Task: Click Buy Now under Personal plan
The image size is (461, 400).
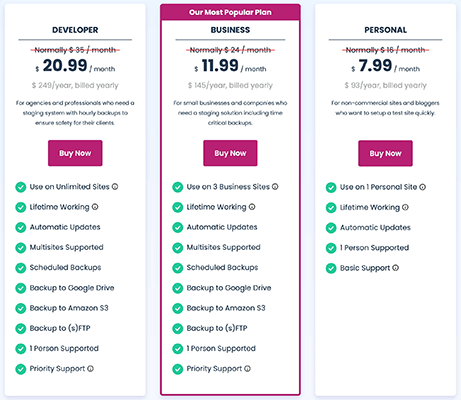Action: (385, 153)
